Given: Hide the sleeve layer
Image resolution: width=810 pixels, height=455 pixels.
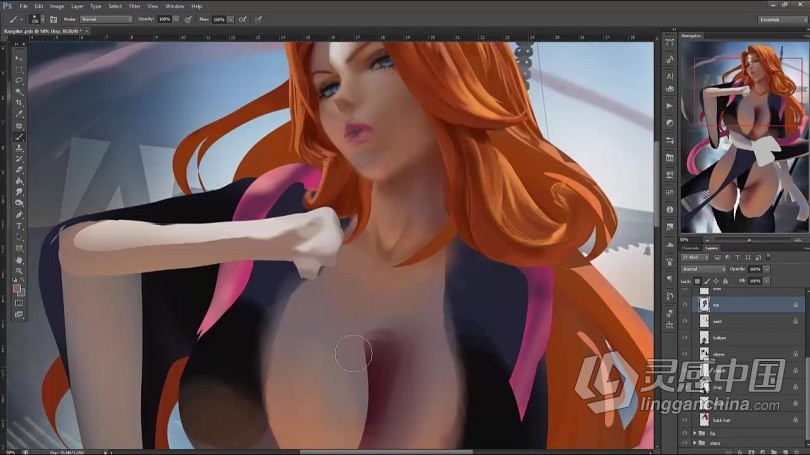Looking at the screenshot, I should 685,354.
